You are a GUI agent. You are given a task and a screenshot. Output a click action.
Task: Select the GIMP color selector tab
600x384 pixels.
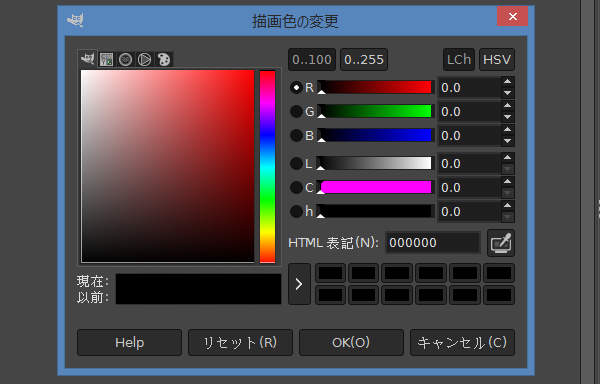click(88, 59)
